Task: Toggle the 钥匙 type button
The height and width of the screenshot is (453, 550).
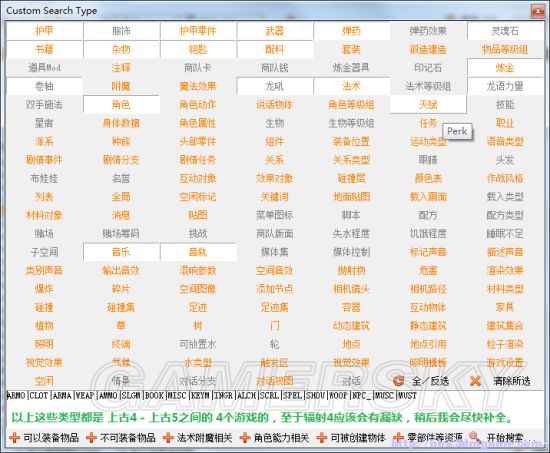Action: (198, 49)
